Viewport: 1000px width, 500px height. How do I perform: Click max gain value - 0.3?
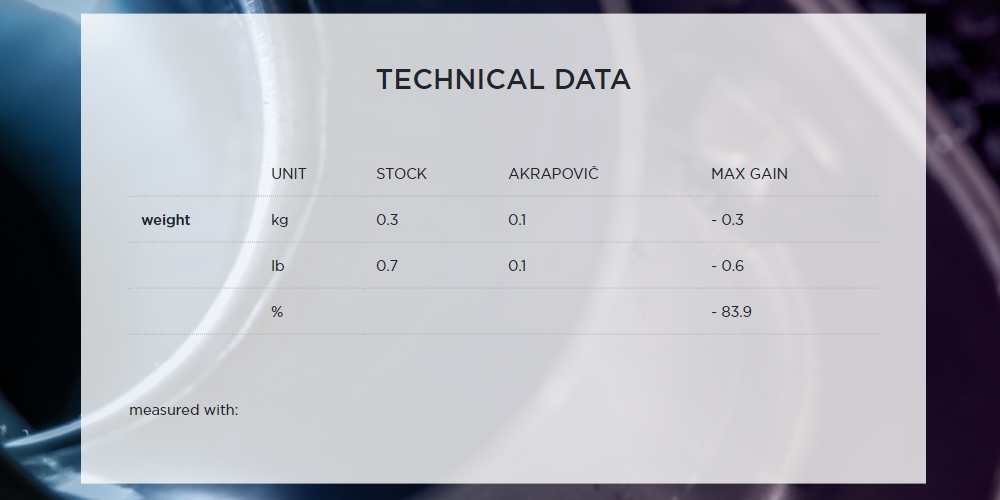[728, 220]
